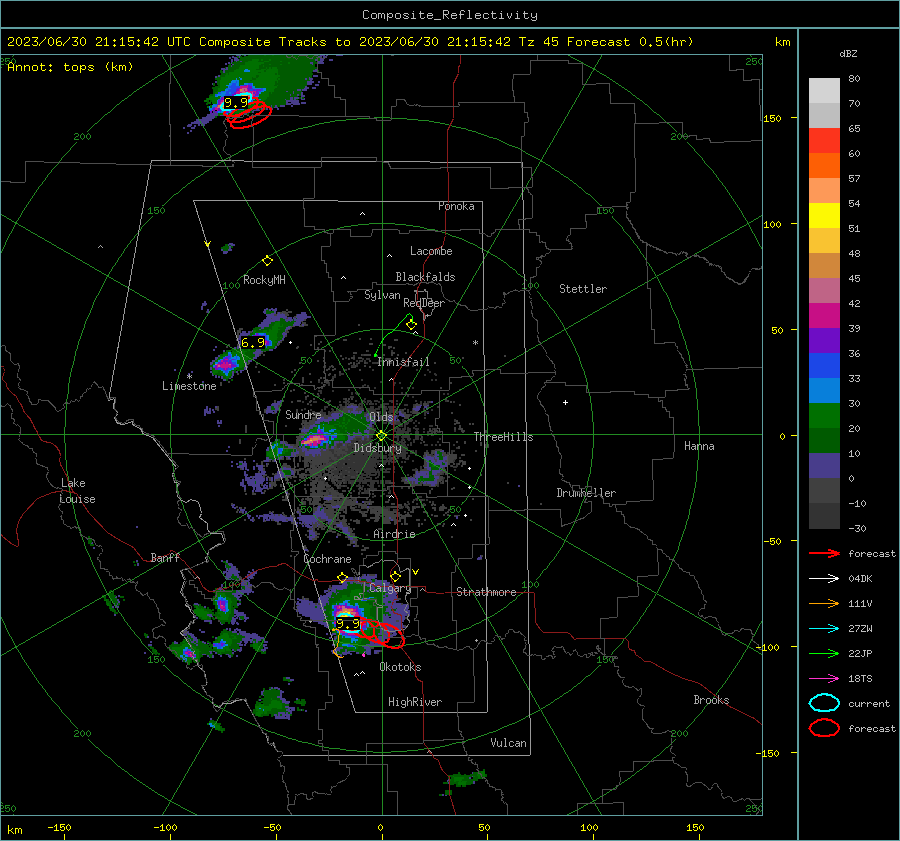The image size is (900, 841).
Task: Click the 9.9 storm top label near Calgary
Action: (x=348, y=624)
